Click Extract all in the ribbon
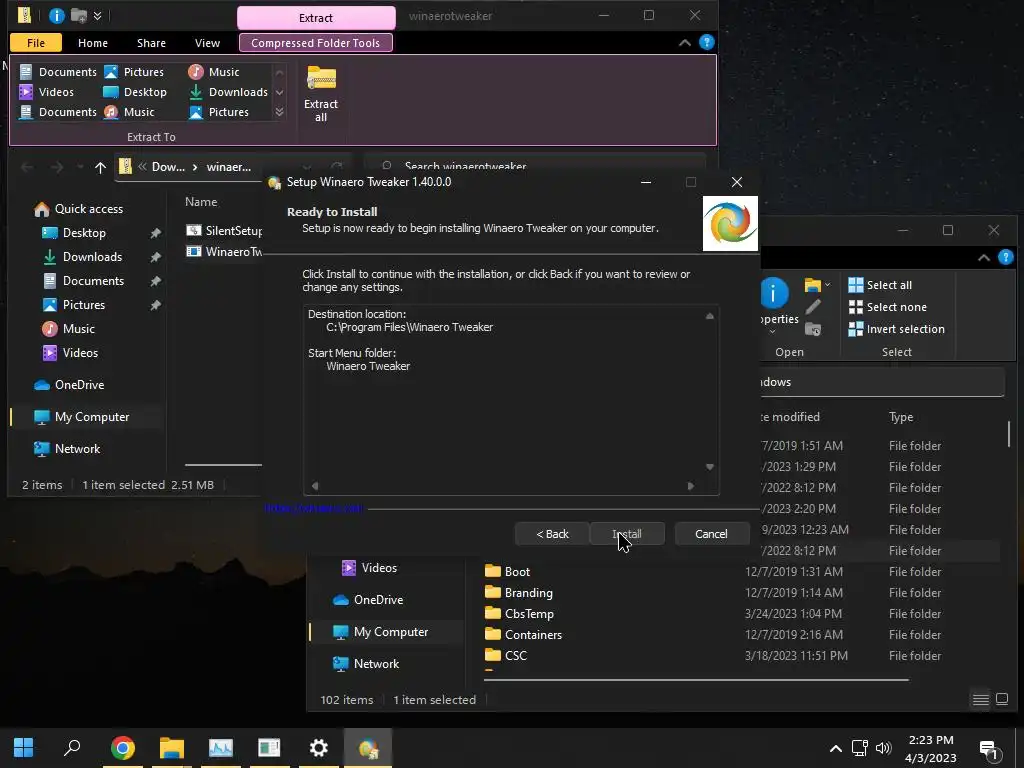This screenshot has width=1024, height=768. point(321,94)
